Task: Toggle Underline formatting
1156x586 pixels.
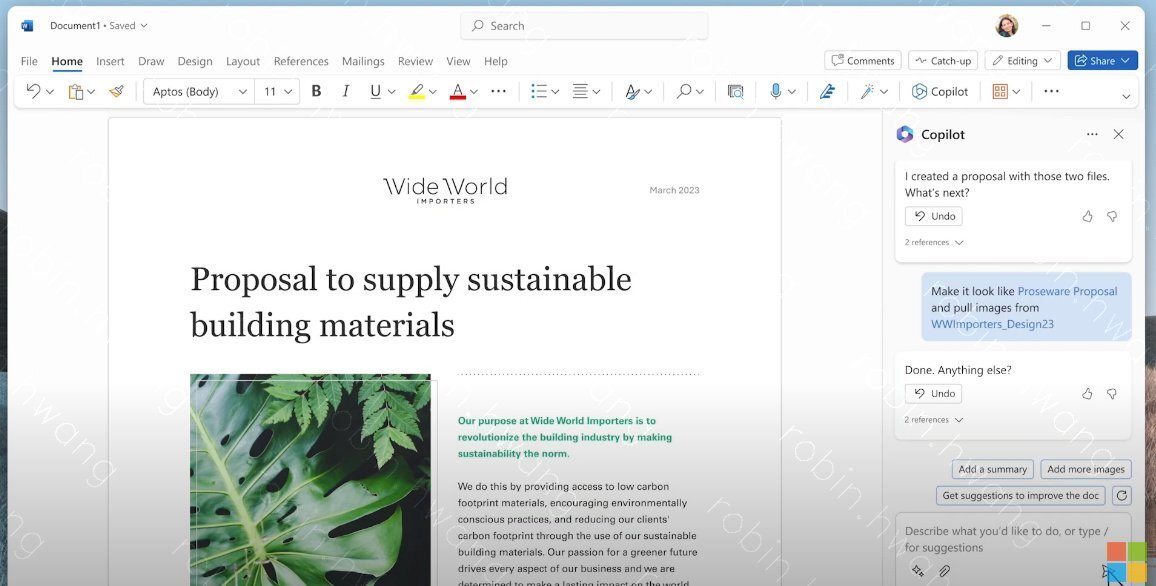Action: (375, 91)
